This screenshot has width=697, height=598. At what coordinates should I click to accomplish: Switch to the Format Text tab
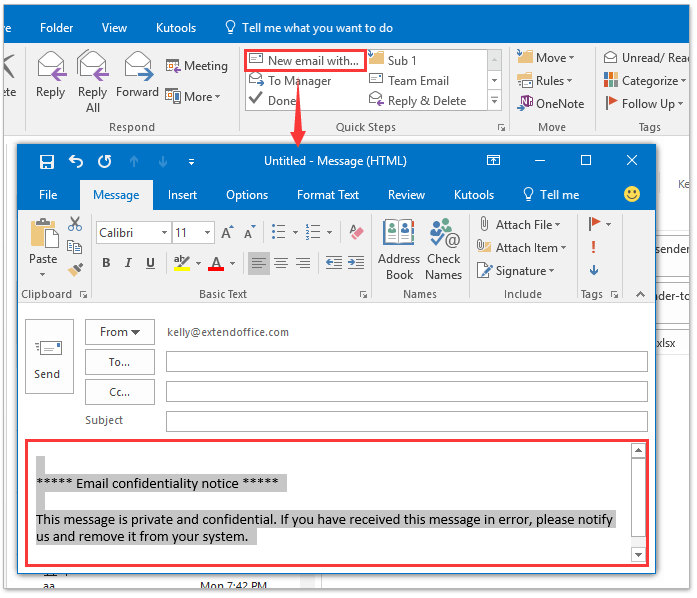pos(328,195)
